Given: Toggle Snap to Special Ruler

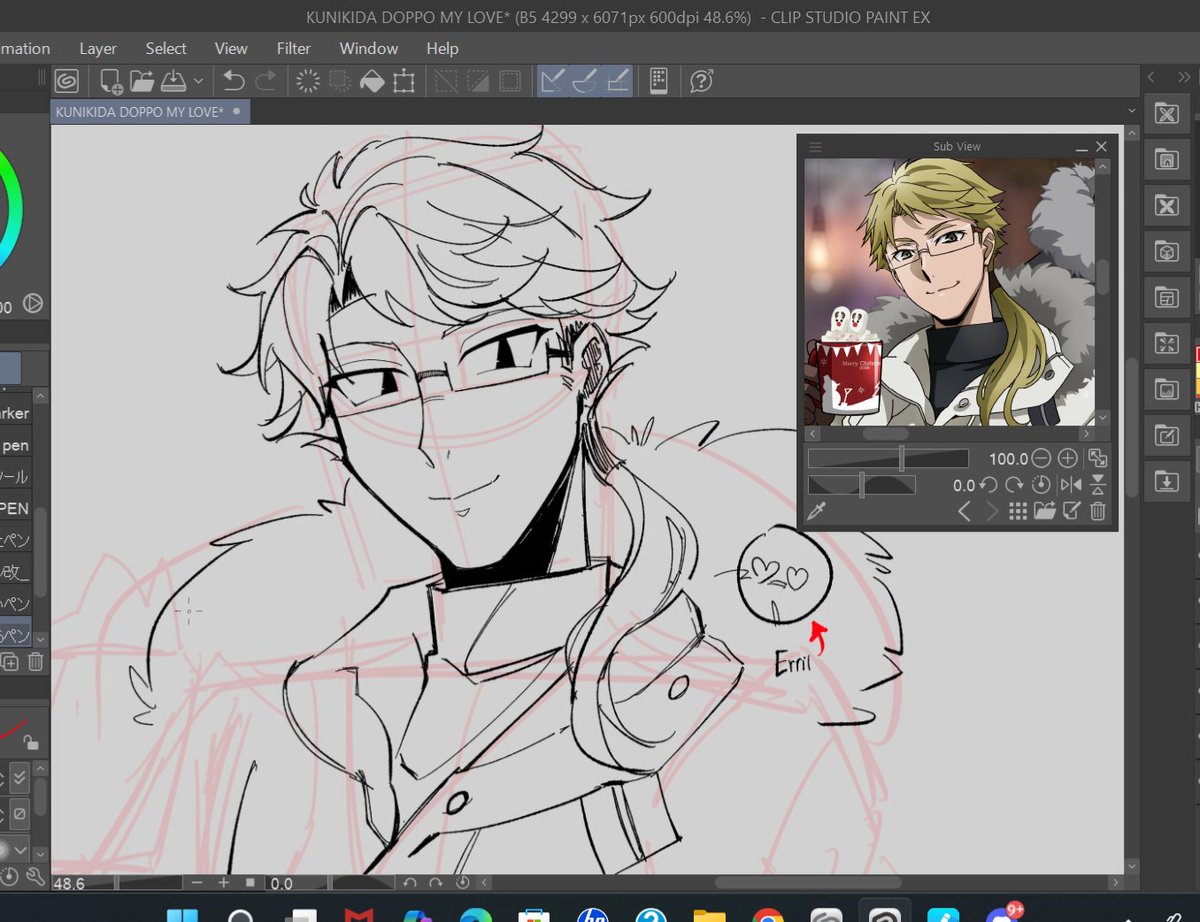Looking at the screenshot, I should tap(586, 81).
